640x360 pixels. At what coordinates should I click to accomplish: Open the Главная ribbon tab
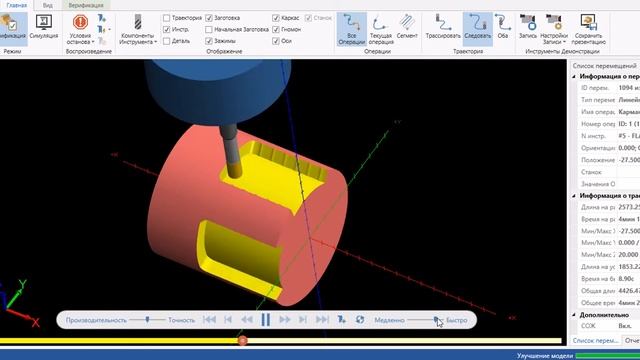click(17, 5)
